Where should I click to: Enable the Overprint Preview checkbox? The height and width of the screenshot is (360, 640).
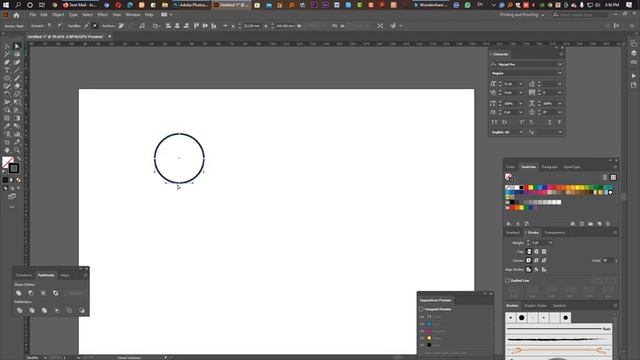coord(421,309)
